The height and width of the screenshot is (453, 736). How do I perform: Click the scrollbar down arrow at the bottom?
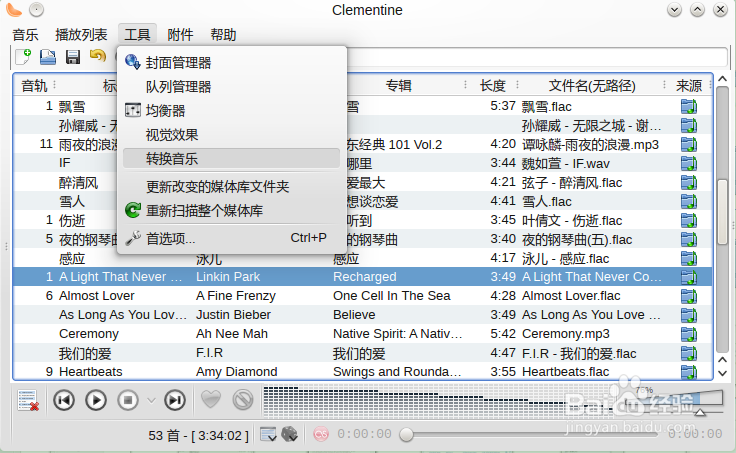pos(723,373)
